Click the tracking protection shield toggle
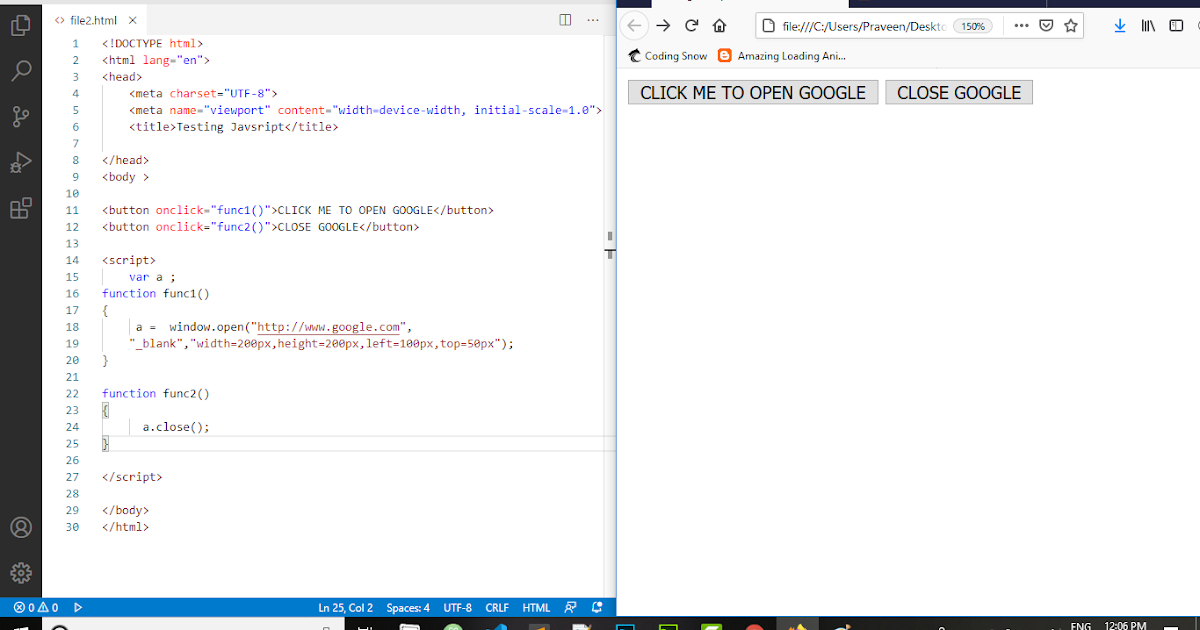The image size is (1200, 630). click(x=1043, y=25)
